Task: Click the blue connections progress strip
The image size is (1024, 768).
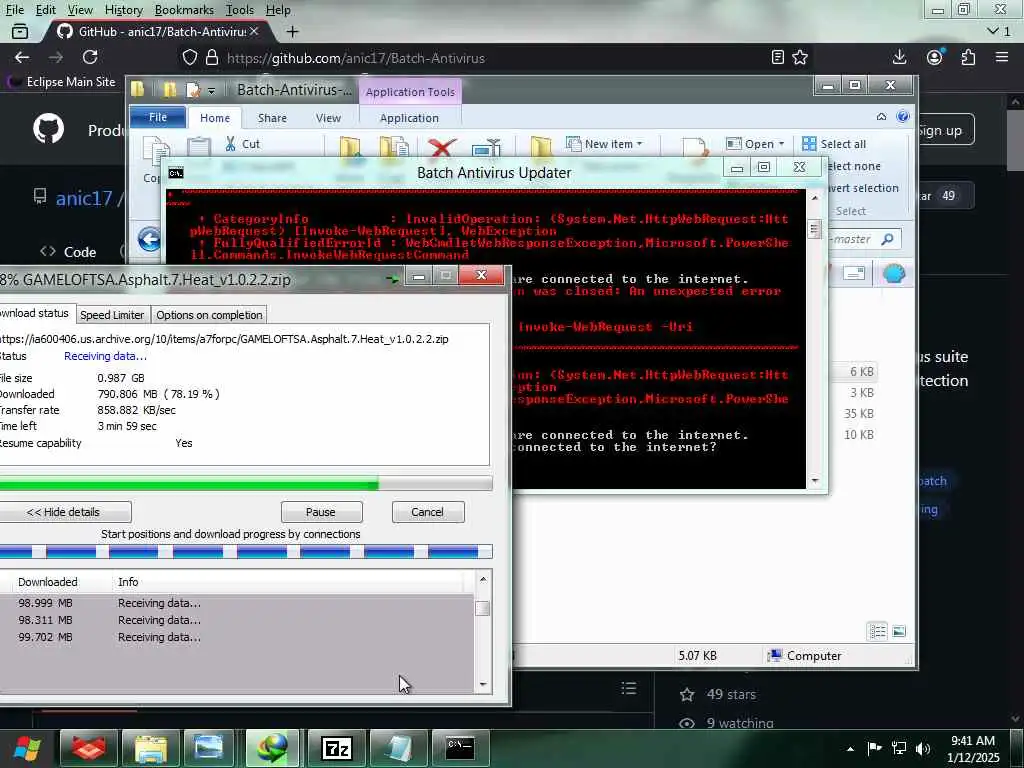Action: 246,552
